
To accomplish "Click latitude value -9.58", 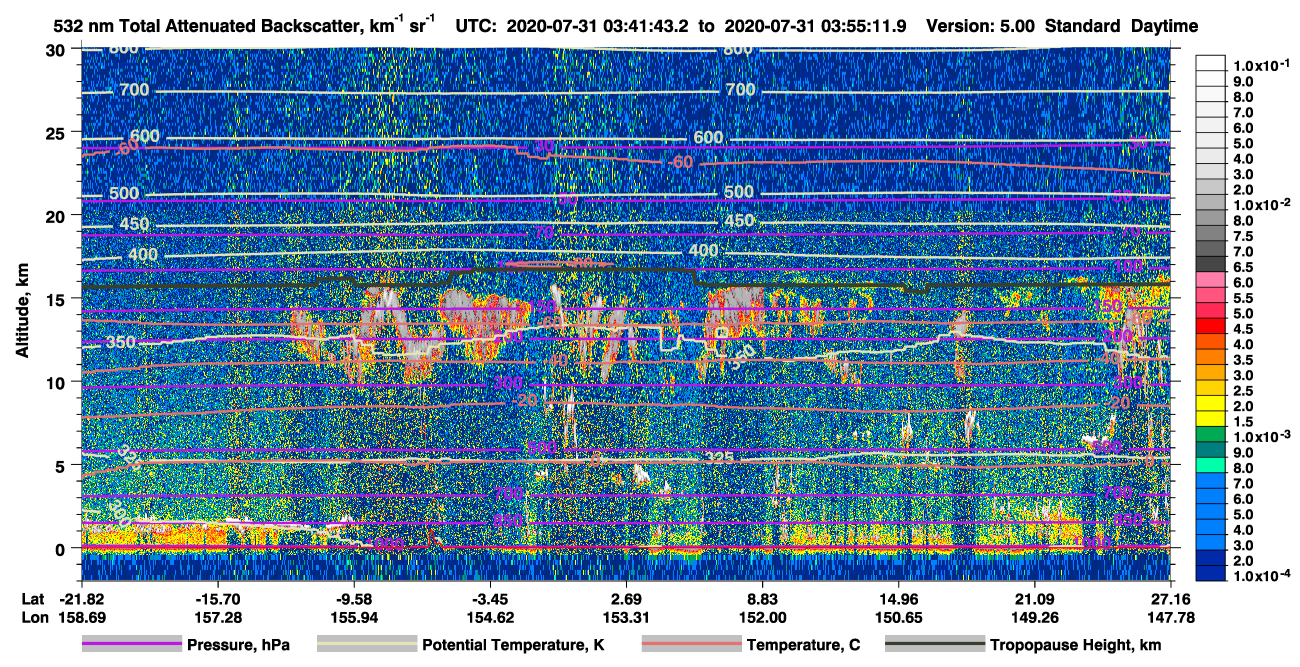I will 353,598.
